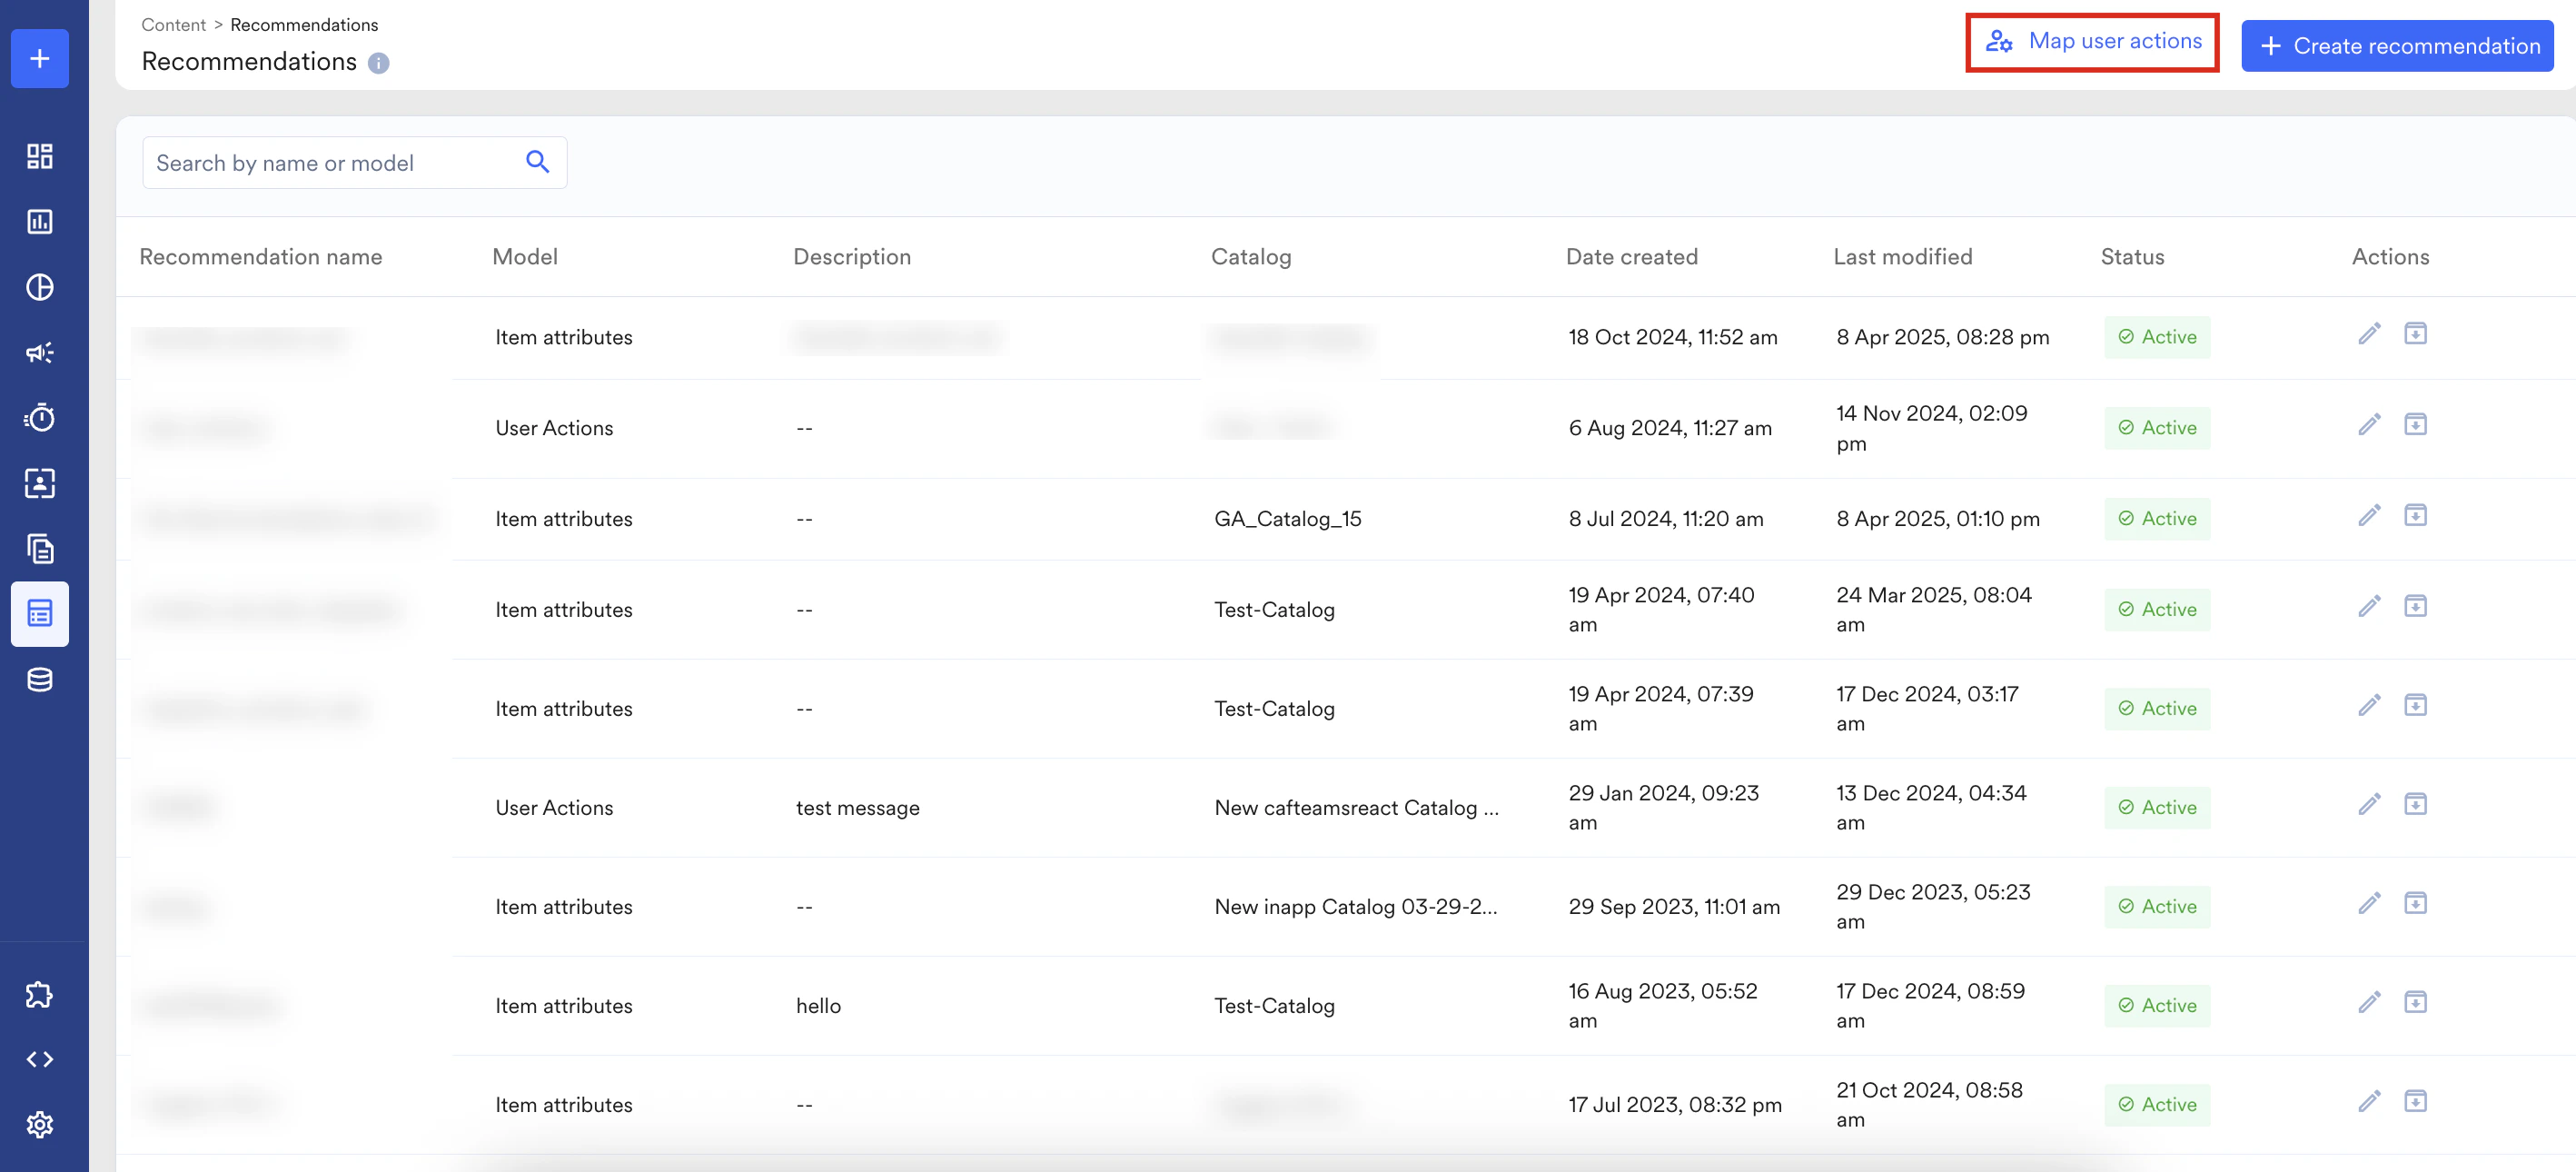The image size is (2576, 1172).
Task: Focus the Search by name or model field
Action: (x=330, y=163)
